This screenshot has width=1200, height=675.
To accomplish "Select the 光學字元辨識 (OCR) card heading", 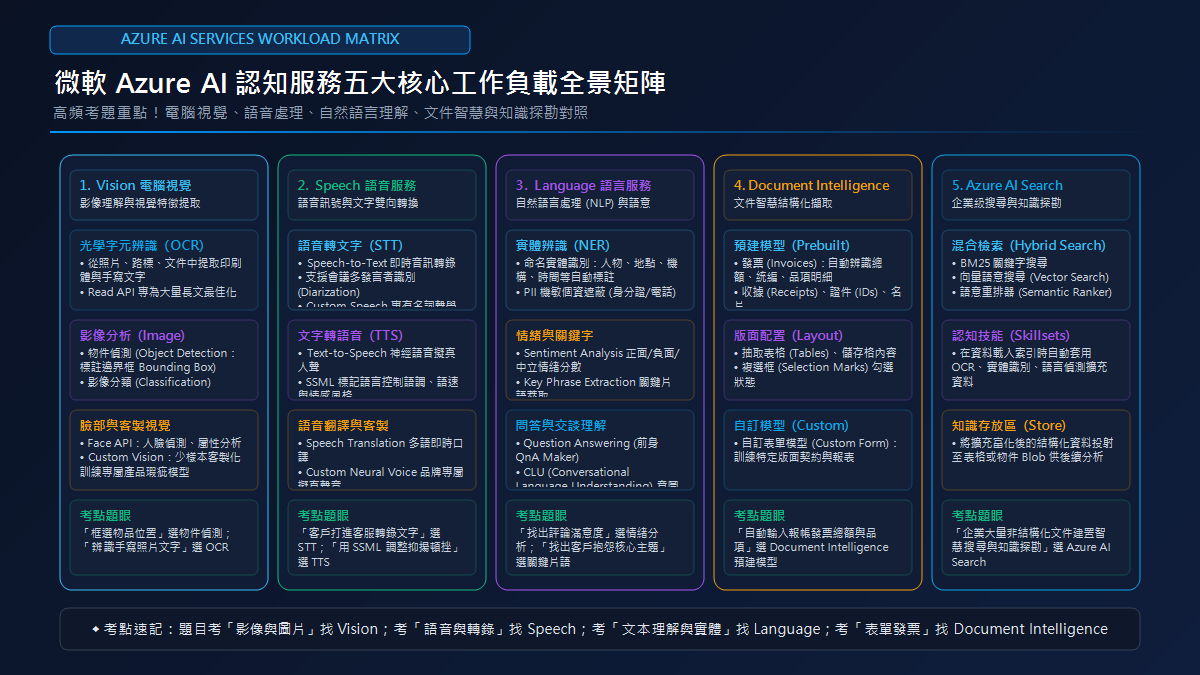I will tap(141, 245).
